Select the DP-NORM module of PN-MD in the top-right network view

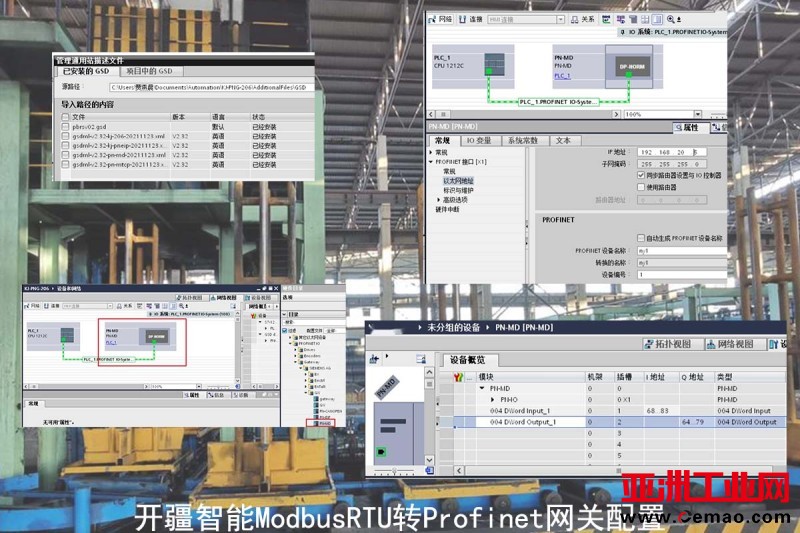point(632,66)
